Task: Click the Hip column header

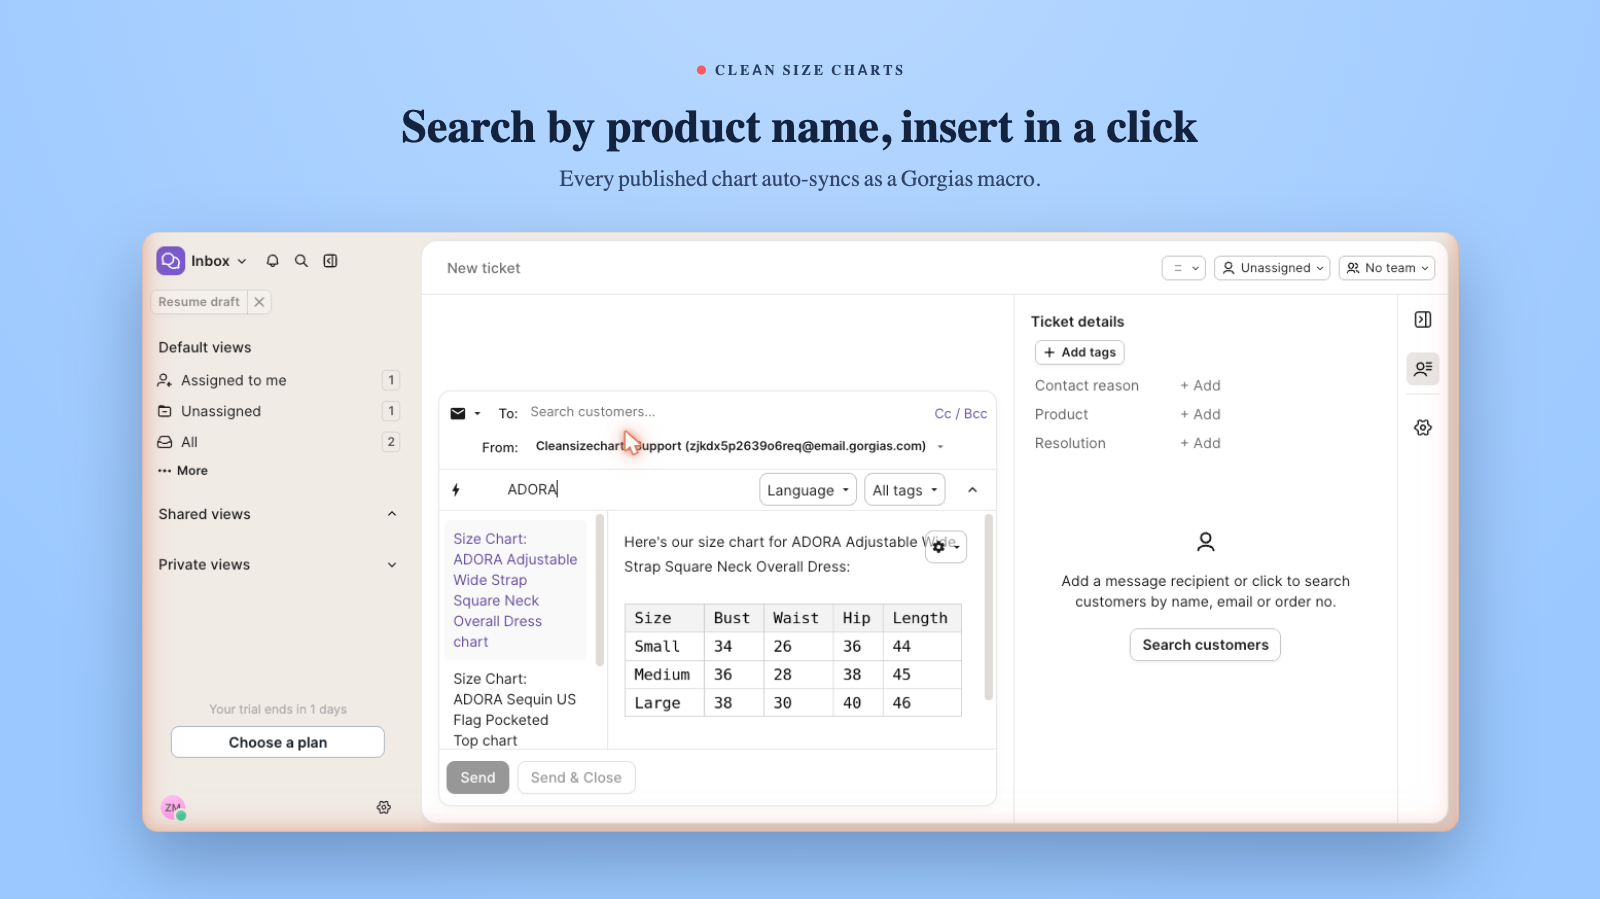Action: [857, 618]
